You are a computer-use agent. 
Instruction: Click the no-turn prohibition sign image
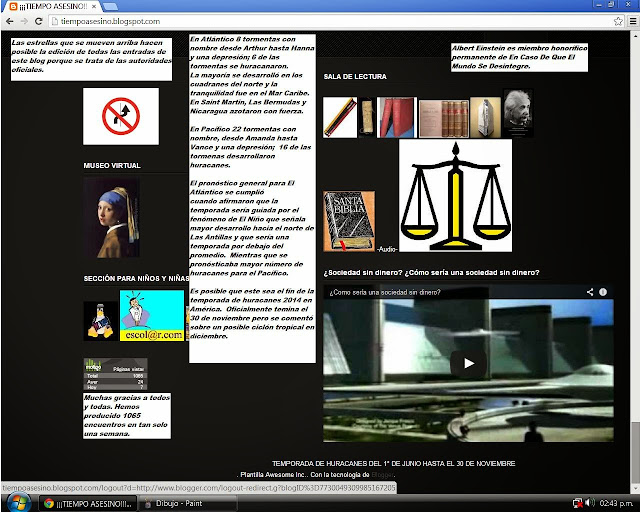(121, 116)
